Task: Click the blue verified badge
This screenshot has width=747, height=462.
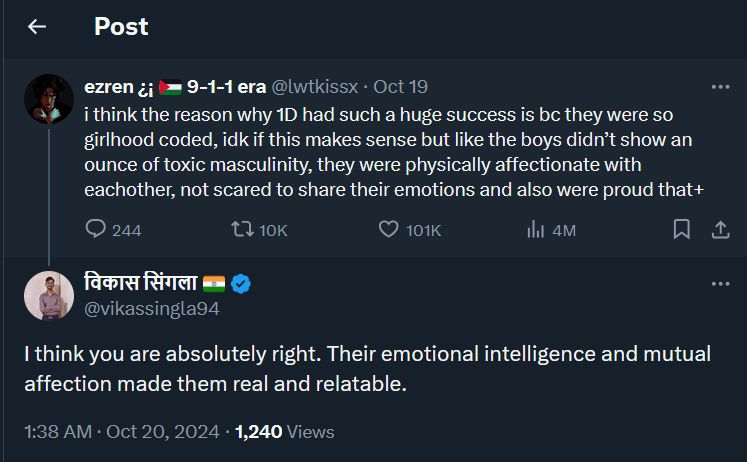Action: coord(241,284)
